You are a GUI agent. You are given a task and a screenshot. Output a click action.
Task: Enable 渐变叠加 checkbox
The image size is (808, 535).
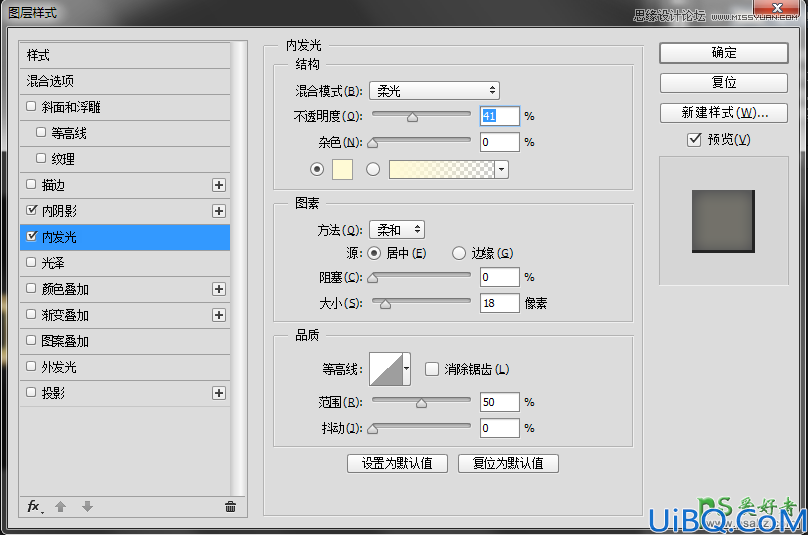pyautogui.click(x=31, y=314)
